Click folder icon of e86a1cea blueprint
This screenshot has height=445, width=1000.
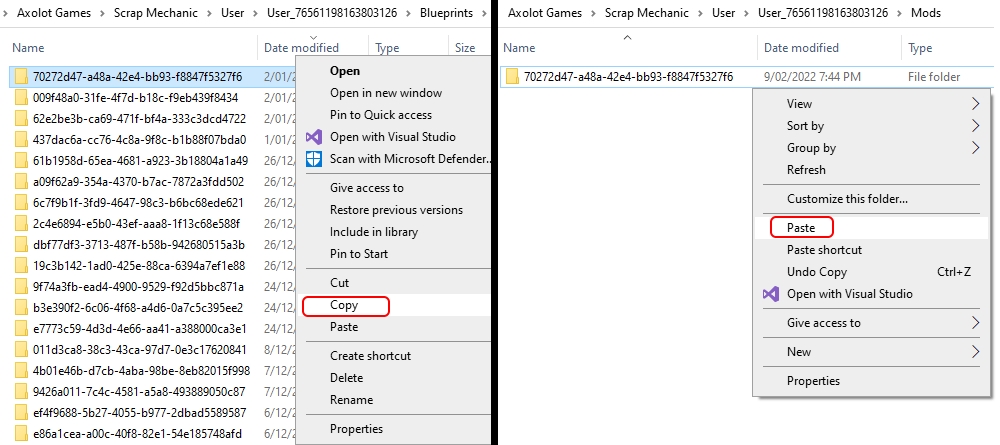(x=21, y=434)
